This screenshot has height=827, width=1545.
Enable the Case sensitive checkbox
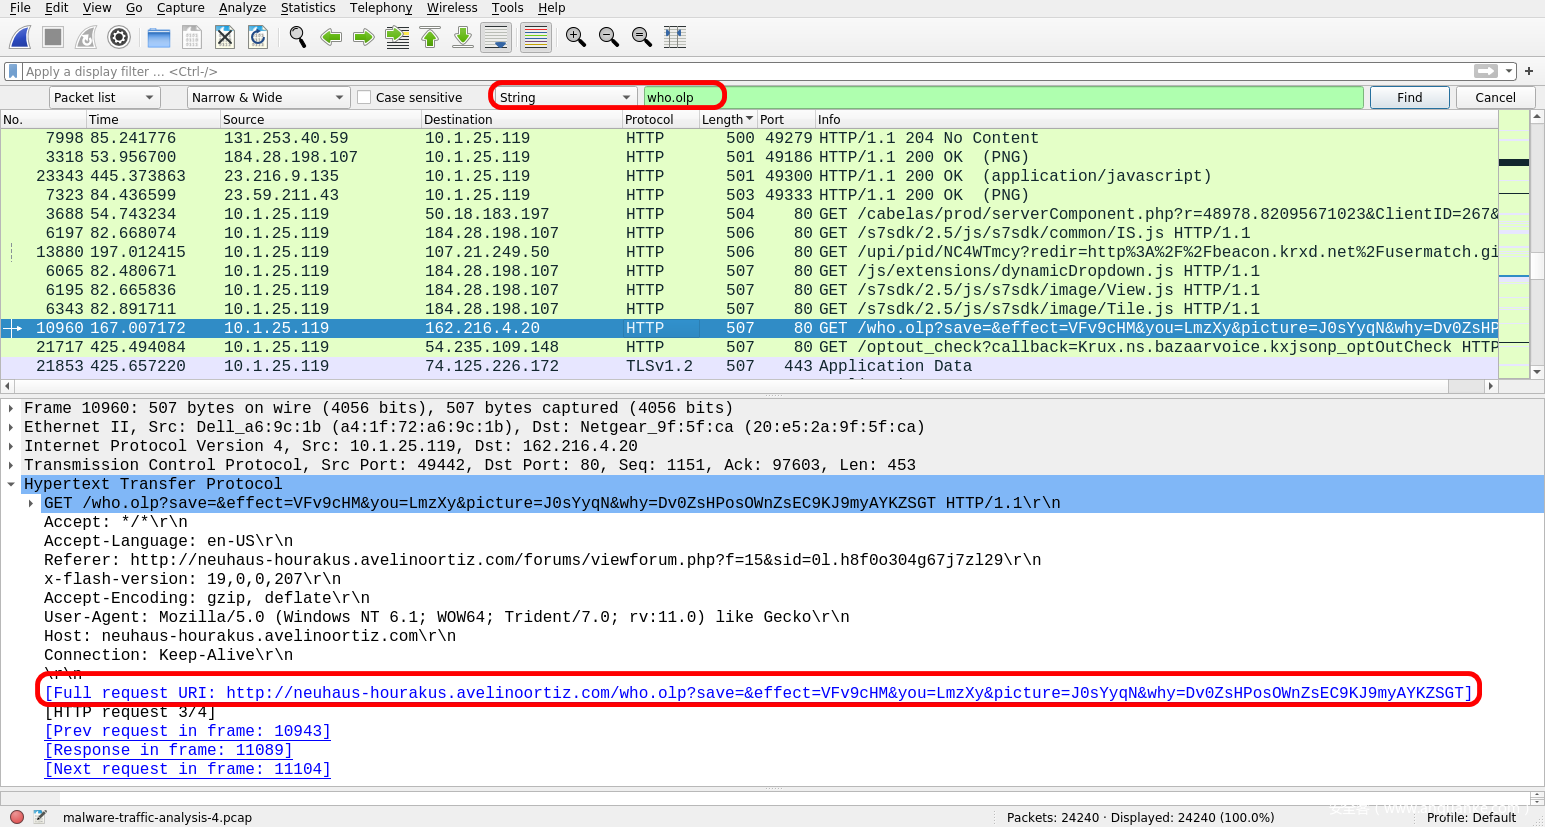point(365,98)
